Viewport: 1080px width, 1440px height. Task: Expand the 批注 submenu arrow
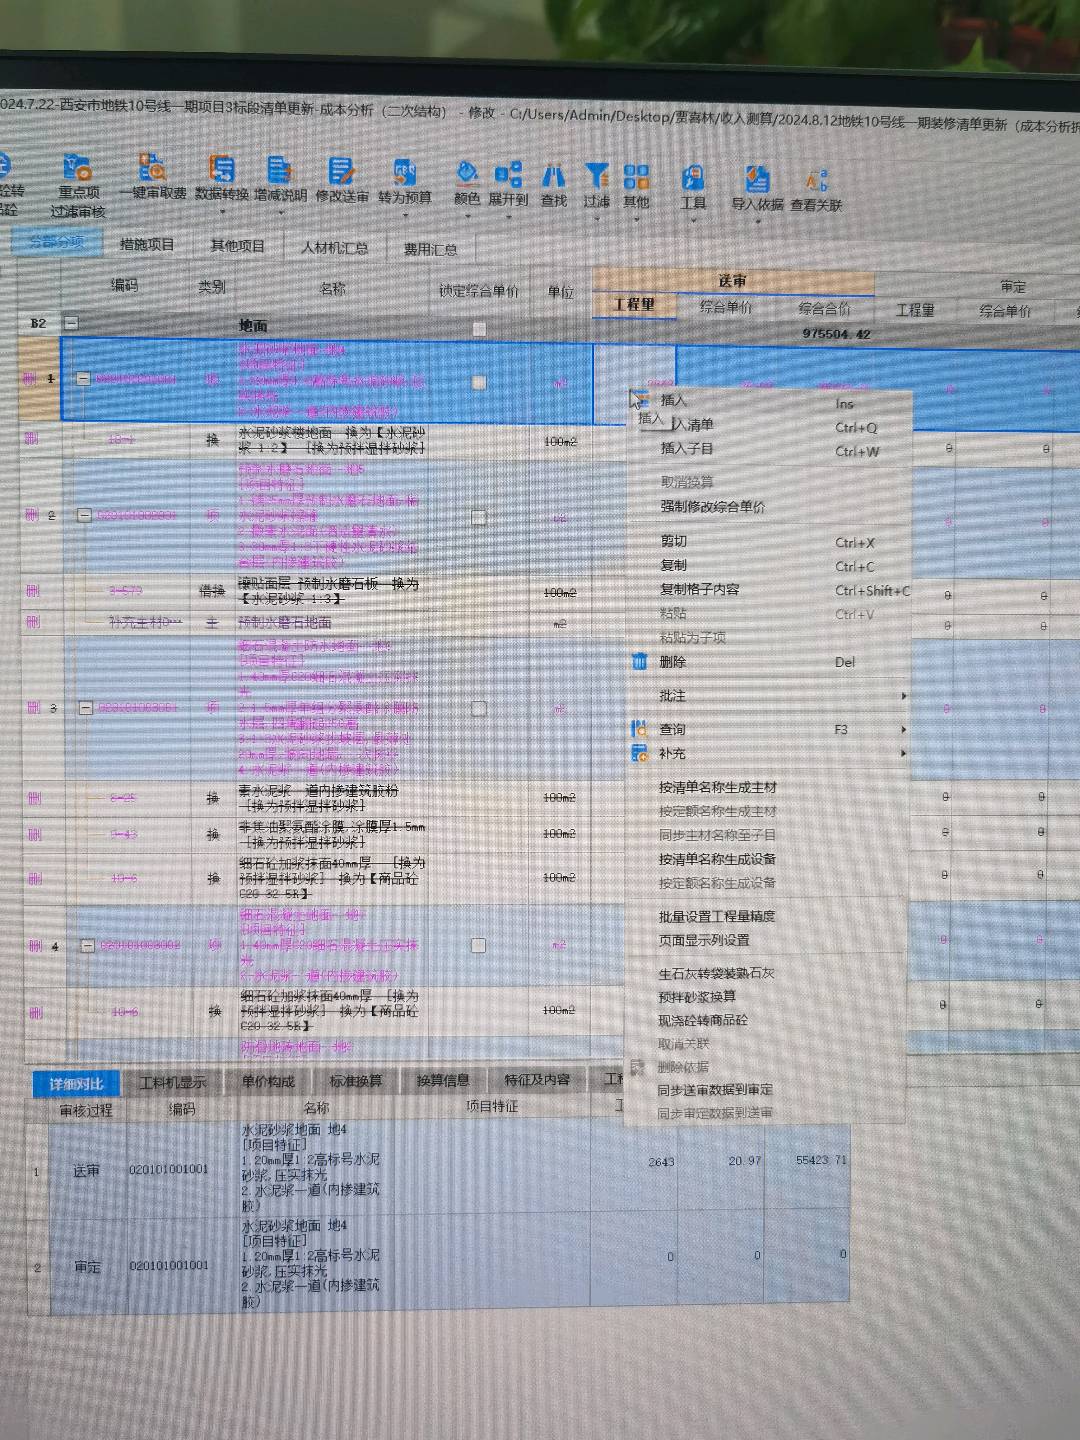(x=903, y=696)
